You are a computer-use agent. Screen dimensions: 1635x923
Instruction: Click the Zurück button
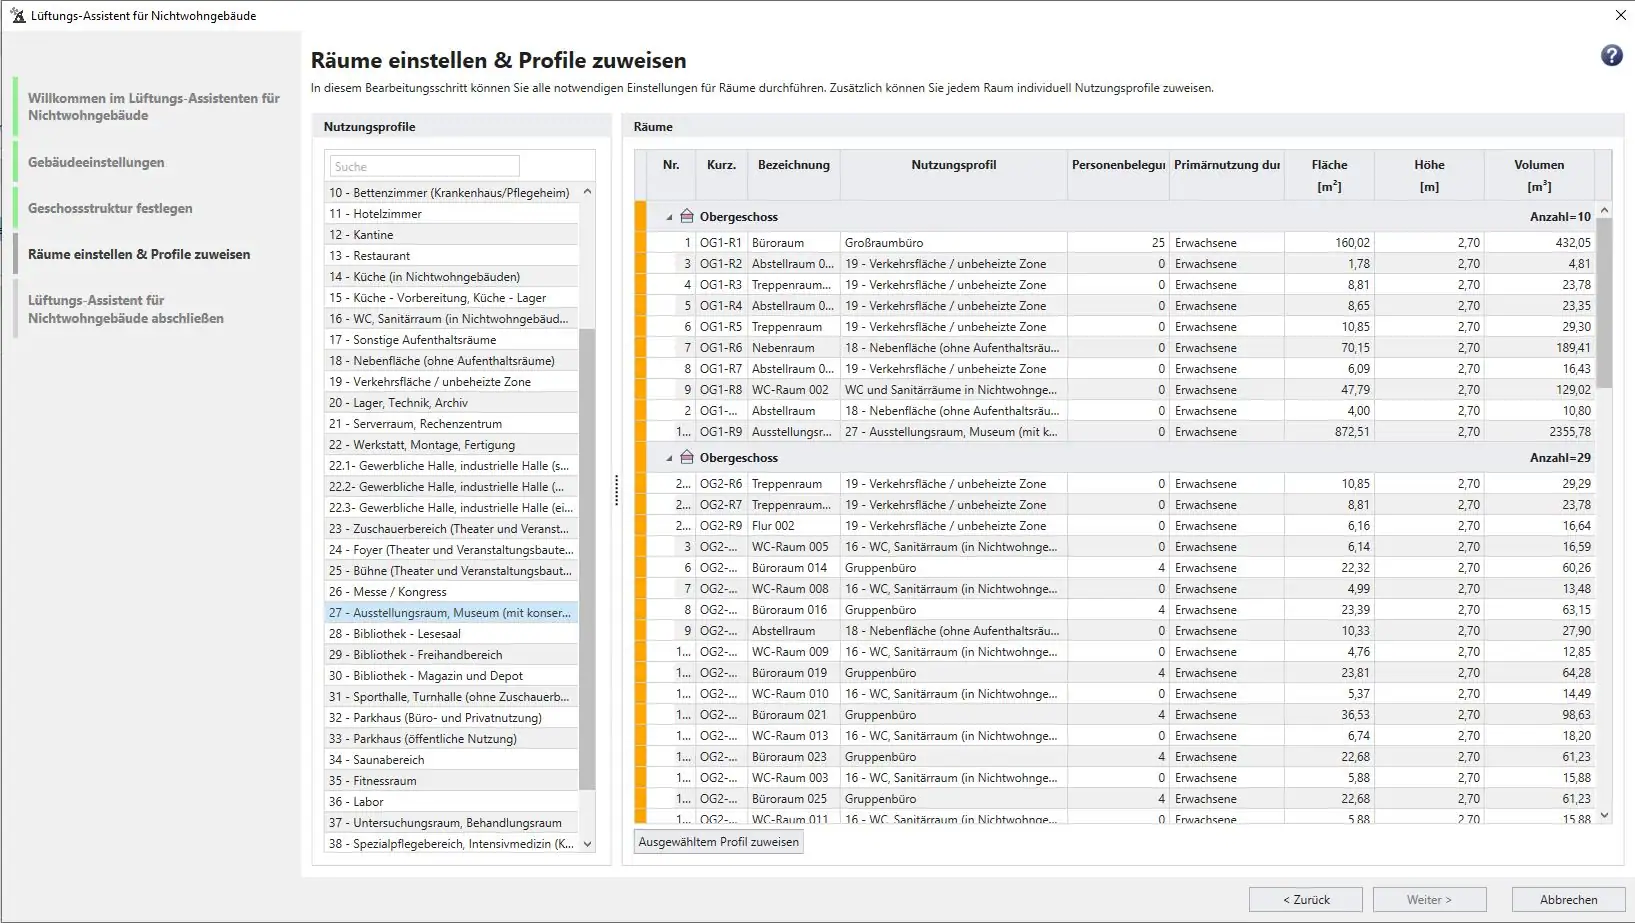[x=1305, y=899]
